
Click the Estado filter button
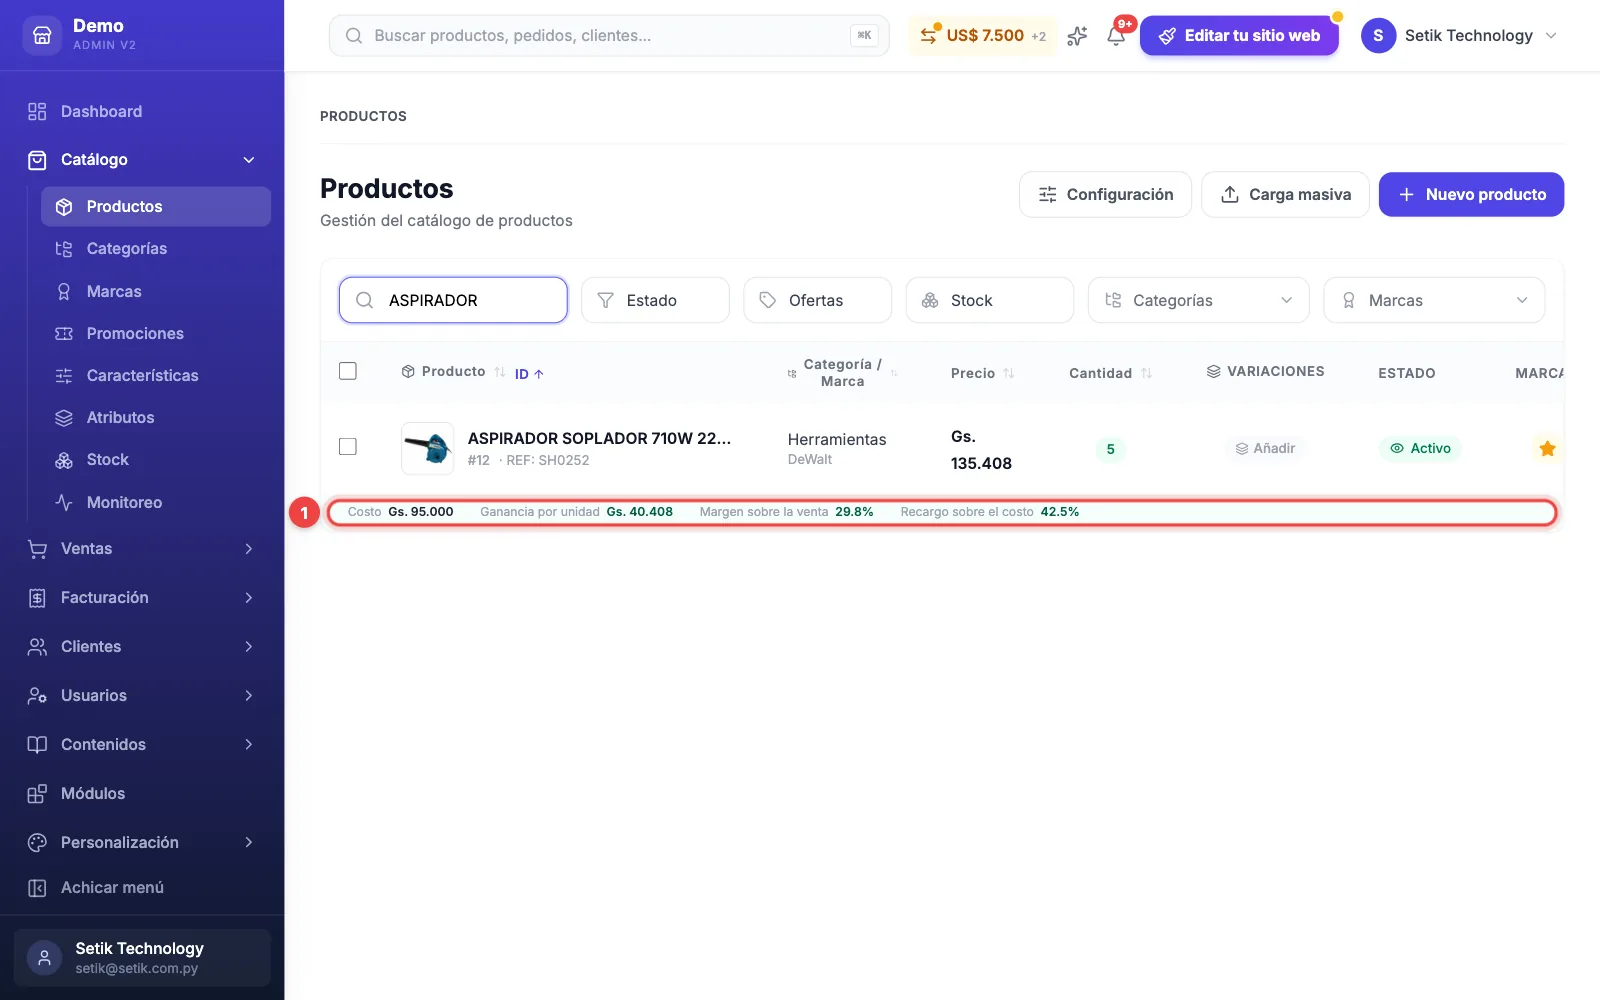point(655,300)
